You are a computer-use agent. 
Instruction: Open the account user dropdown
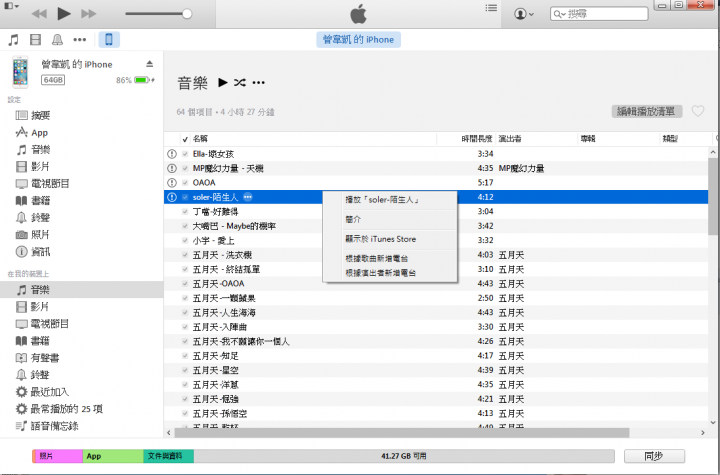523,14
